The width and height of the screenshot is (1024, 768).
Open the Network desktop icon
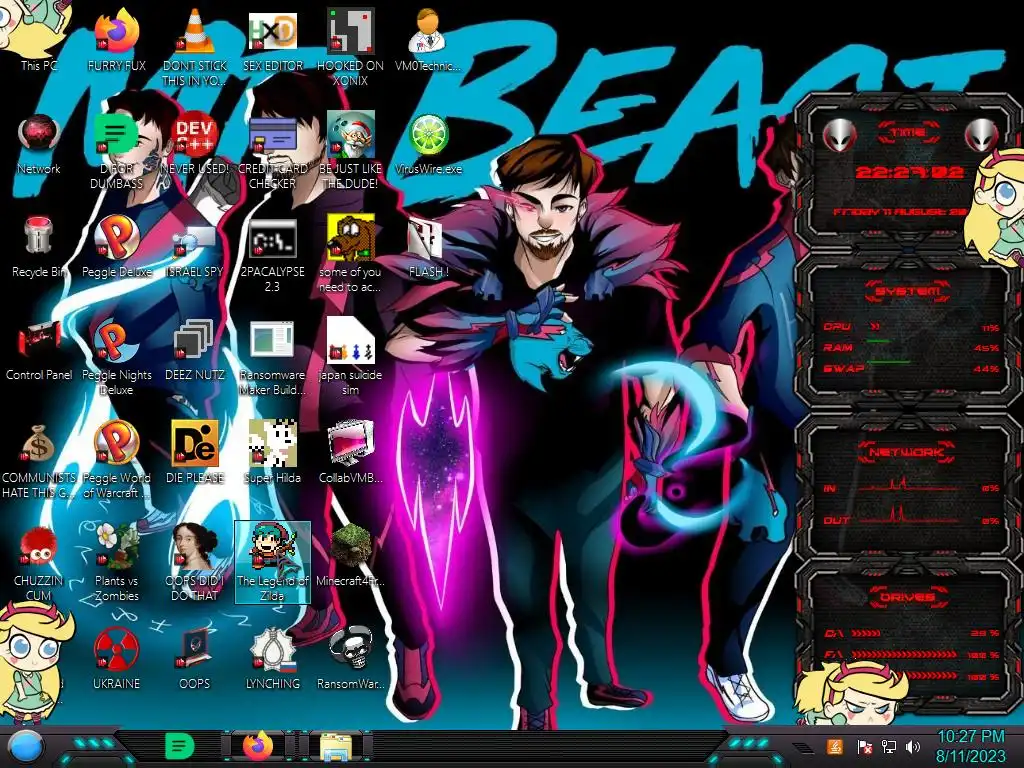coord(39,144)
